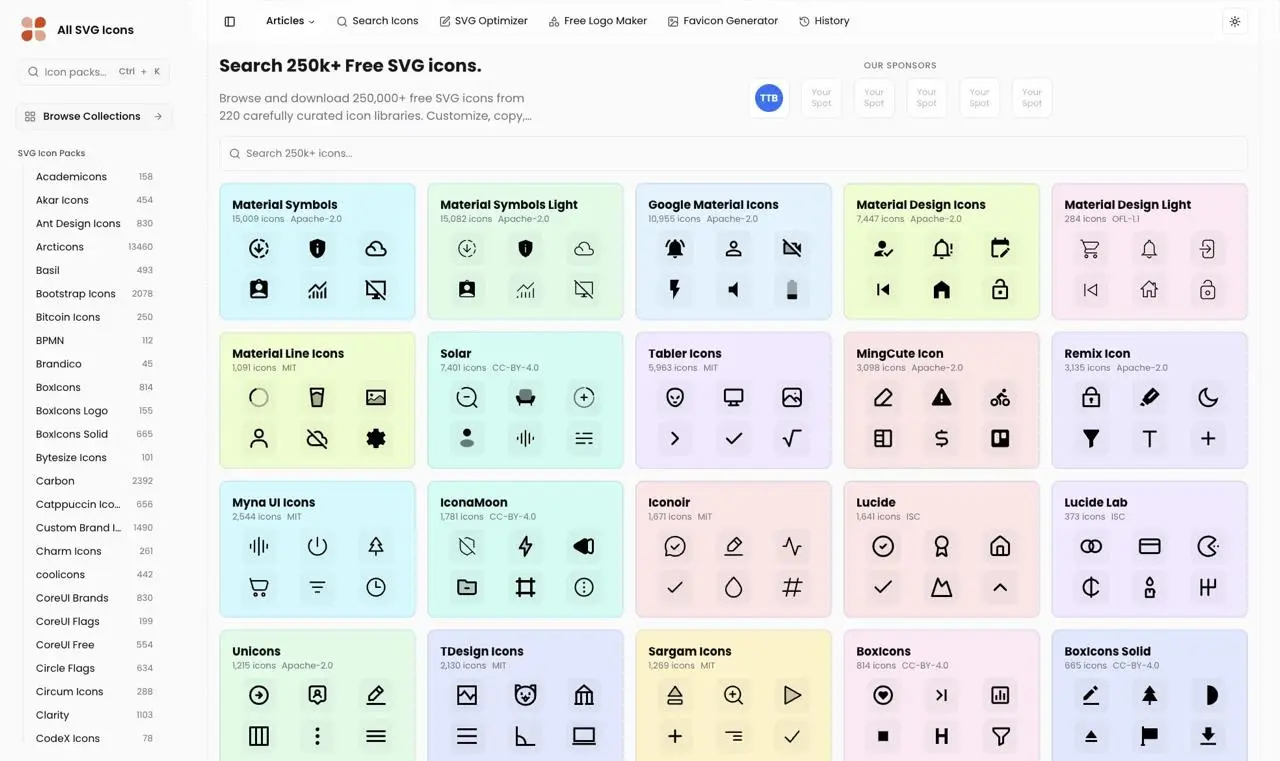Click the first Your Spot sponsor slot

821,98
